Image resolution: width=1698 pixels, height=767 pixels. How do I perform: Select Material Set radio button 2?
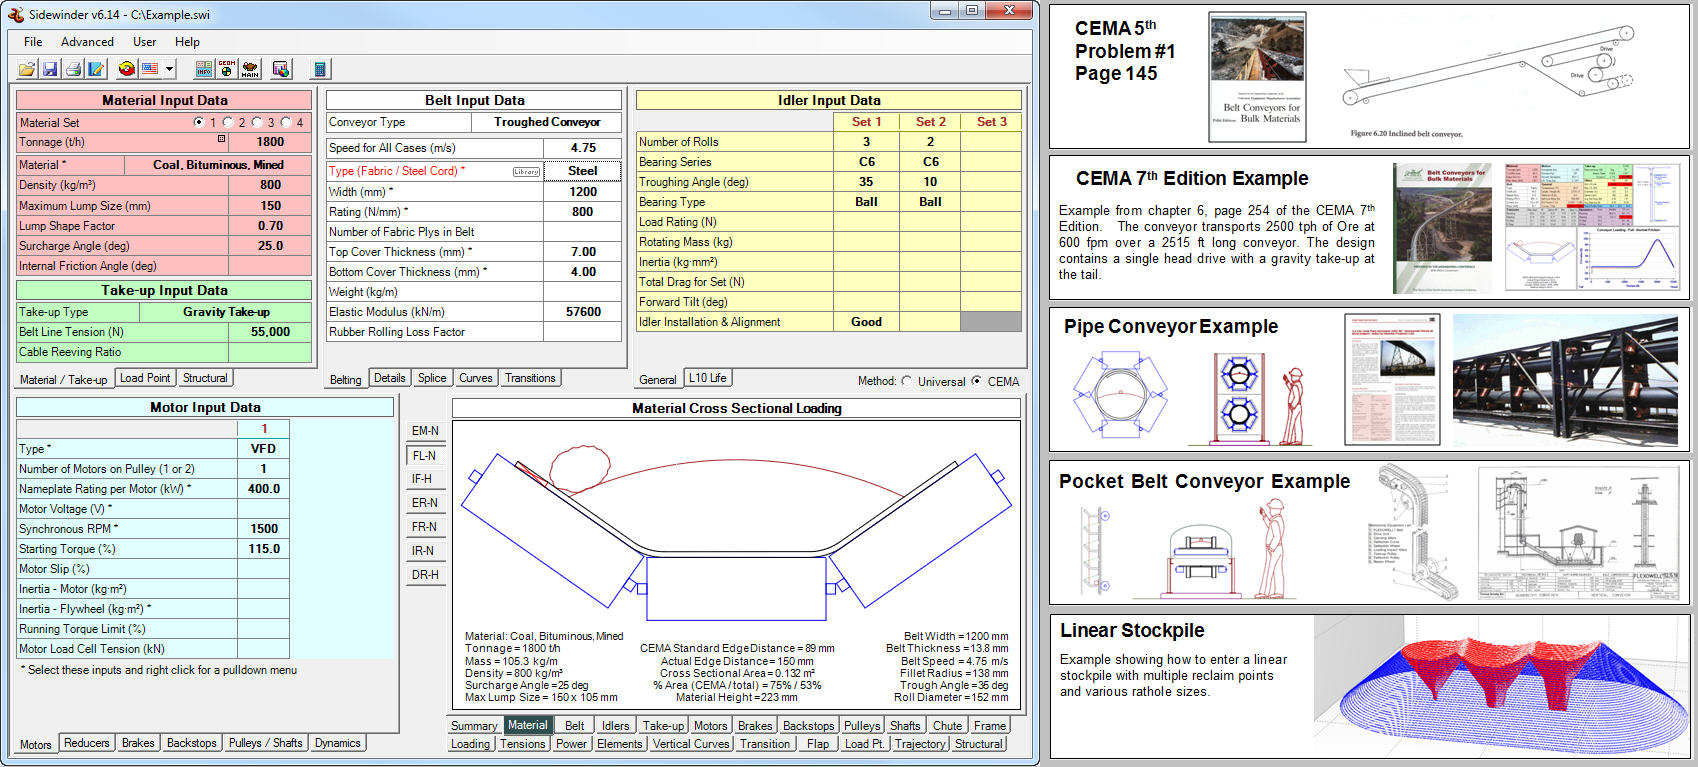[228, 122]
